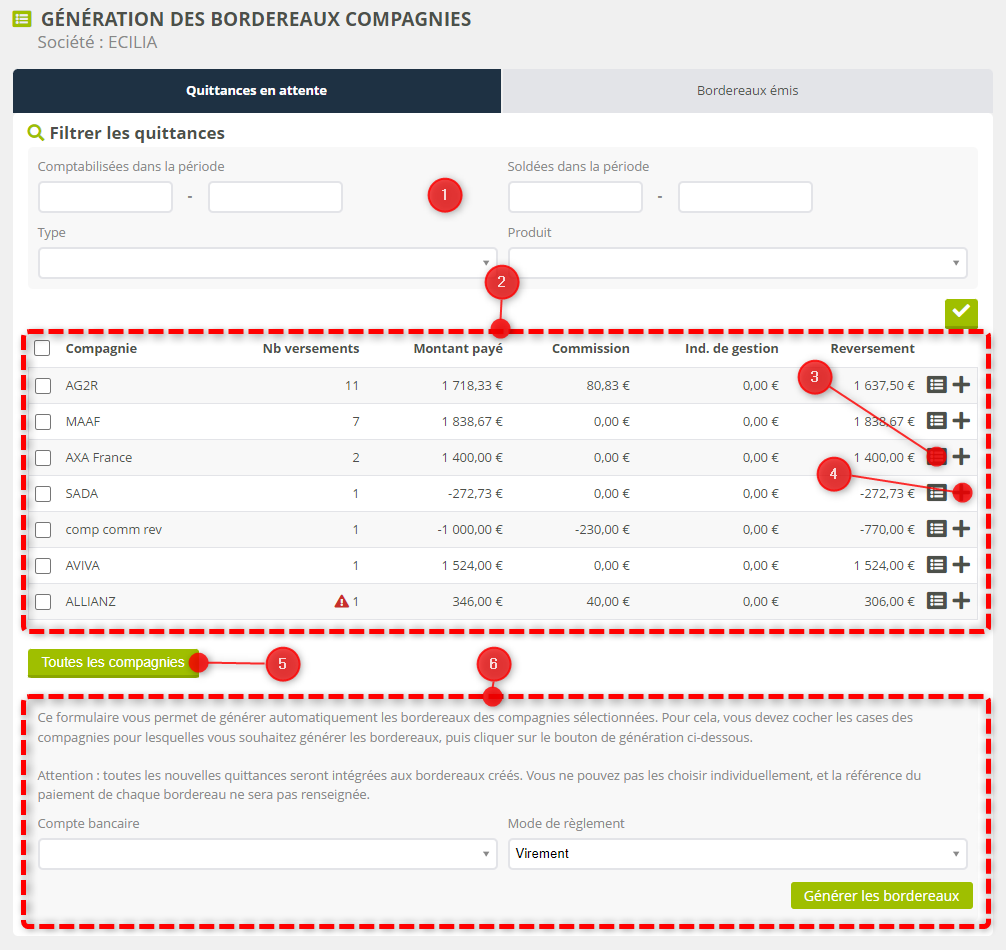This screenshot has height=950, width=1006.
Task: Click the warning triangle on ALLIANZ row
Action: pyautogui.click(x=341, y=601)
